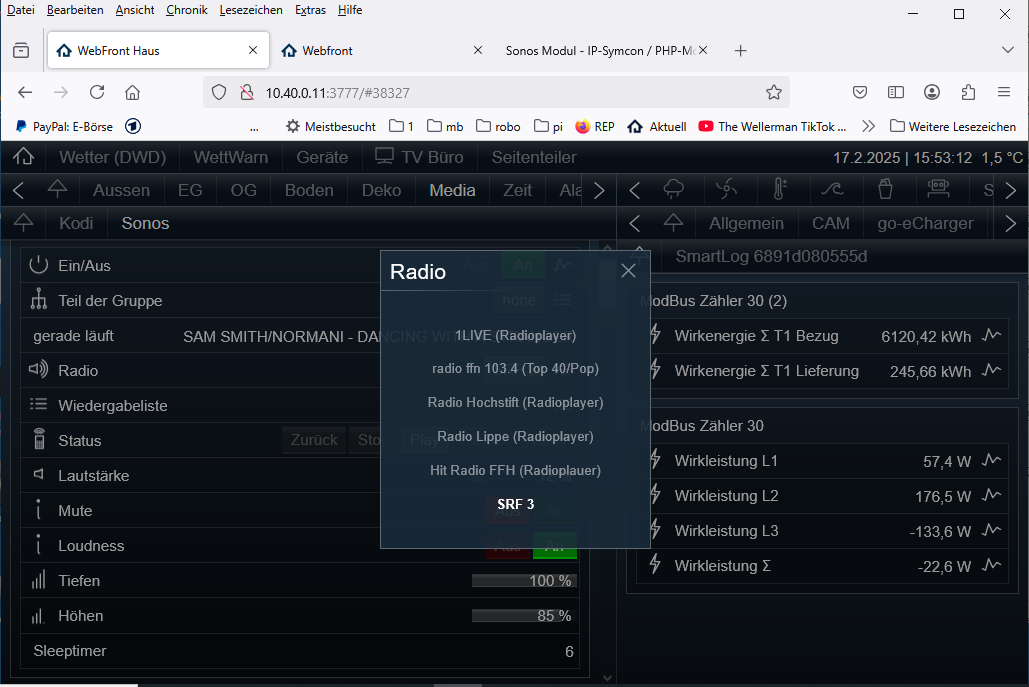The image size is (1029, 687).
Task: Open a new browser tab
Action: pyautogui.click(x=740, y=51)
